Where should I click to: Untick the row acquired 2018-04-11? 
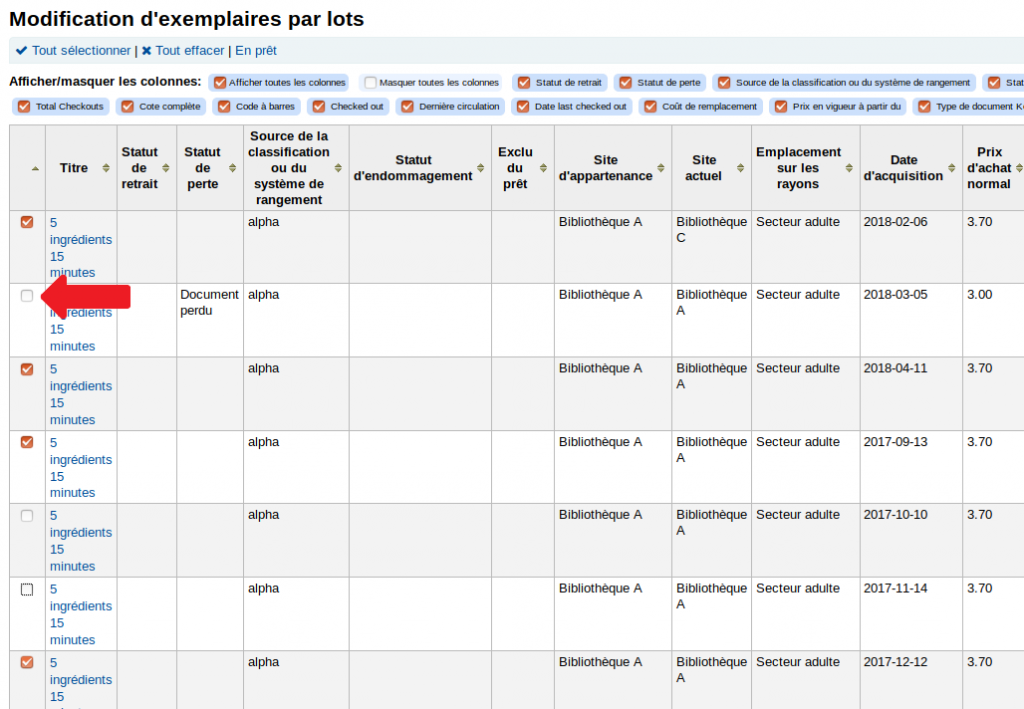click(27, 369)
